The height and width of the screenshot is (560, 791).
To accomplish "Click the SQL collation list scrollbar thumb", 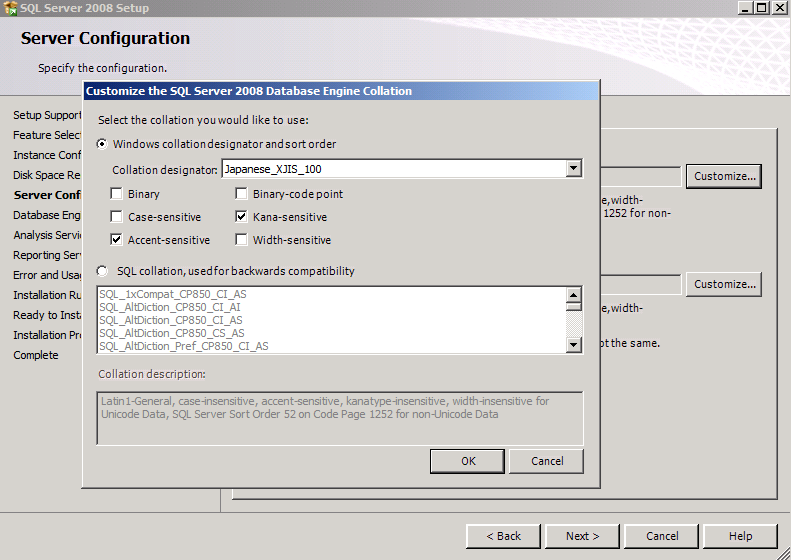I will click(574, 306).
